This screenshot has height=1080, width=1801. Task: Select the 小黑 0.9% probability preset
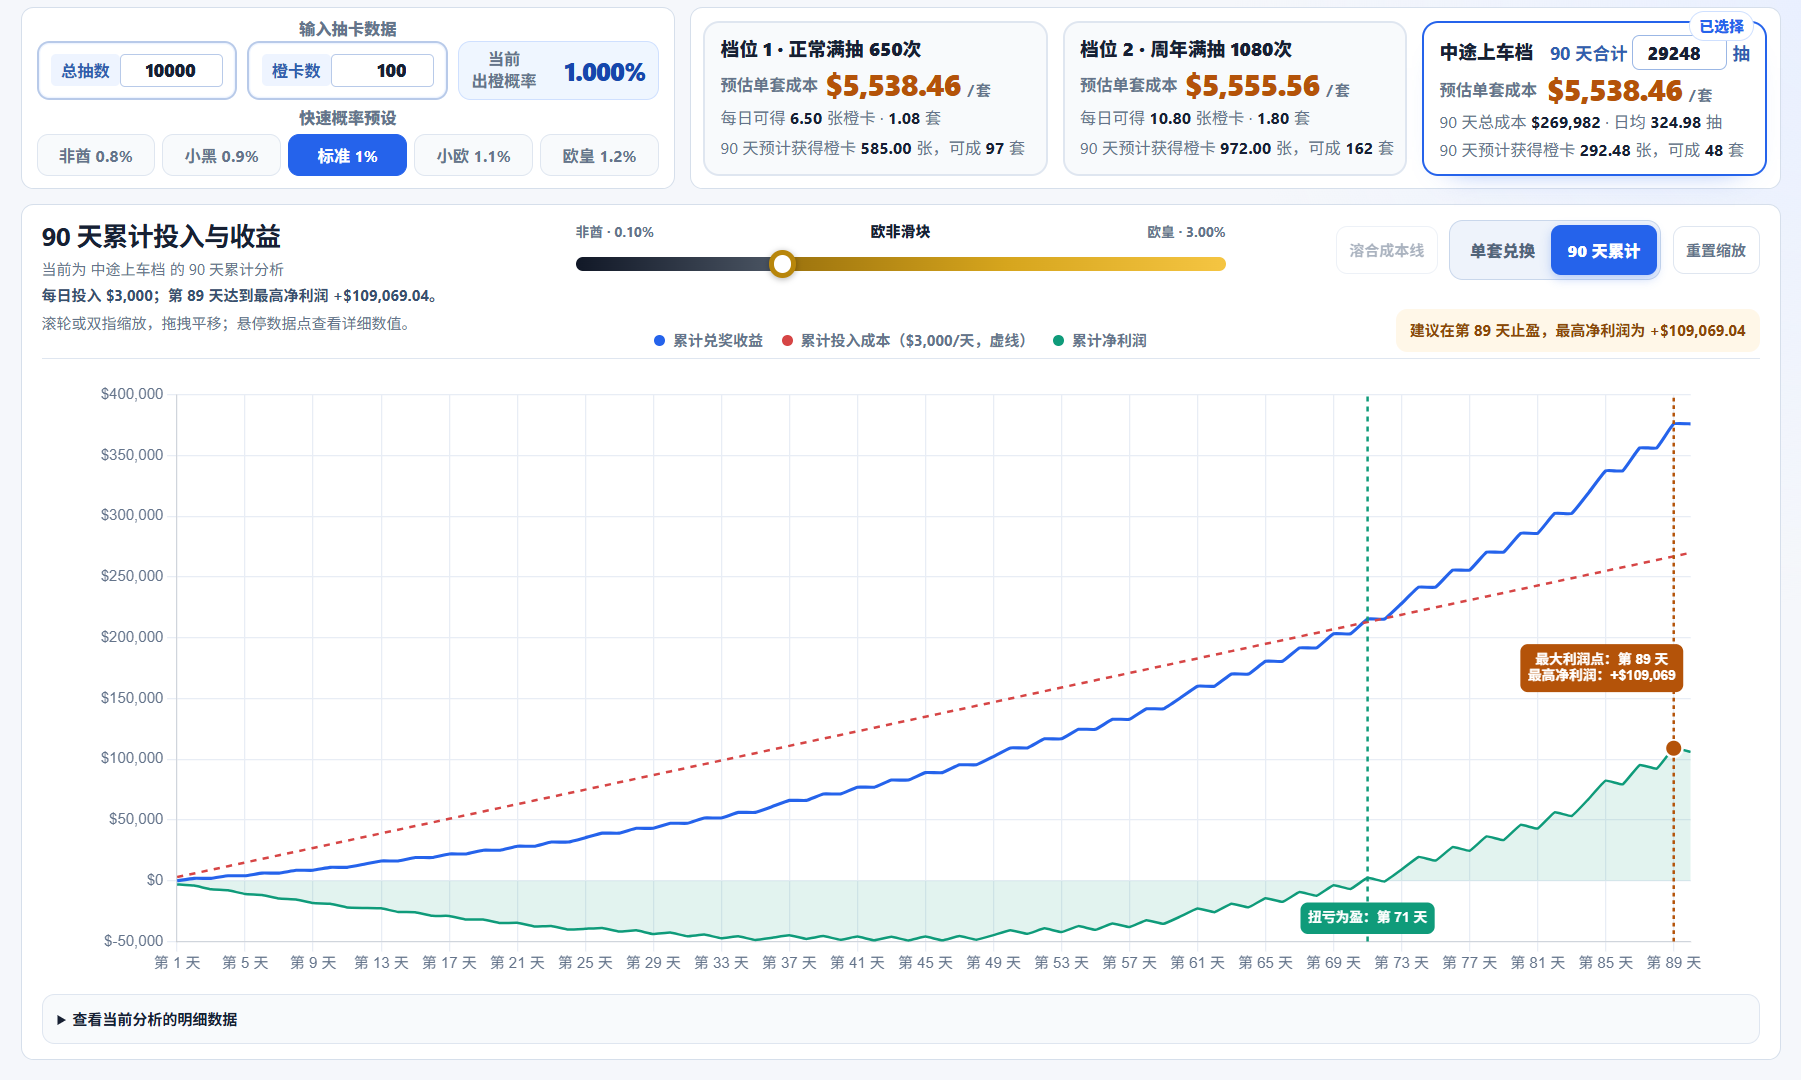222,156
